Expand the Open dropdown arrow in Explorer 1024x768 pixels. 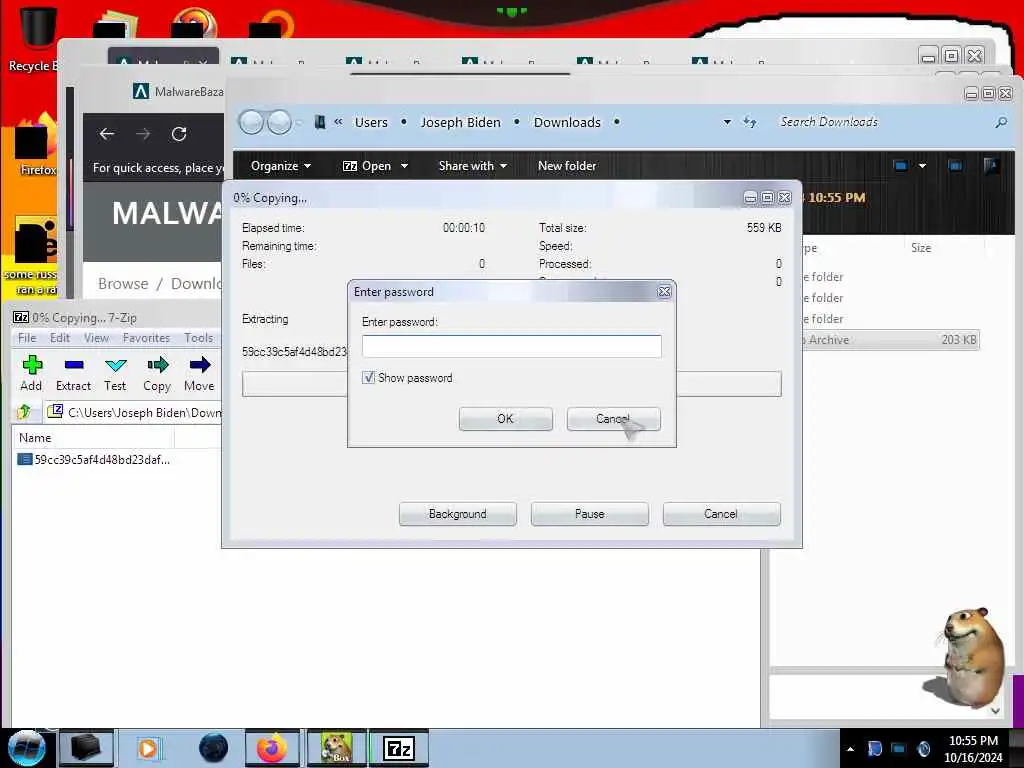(404, 166)
